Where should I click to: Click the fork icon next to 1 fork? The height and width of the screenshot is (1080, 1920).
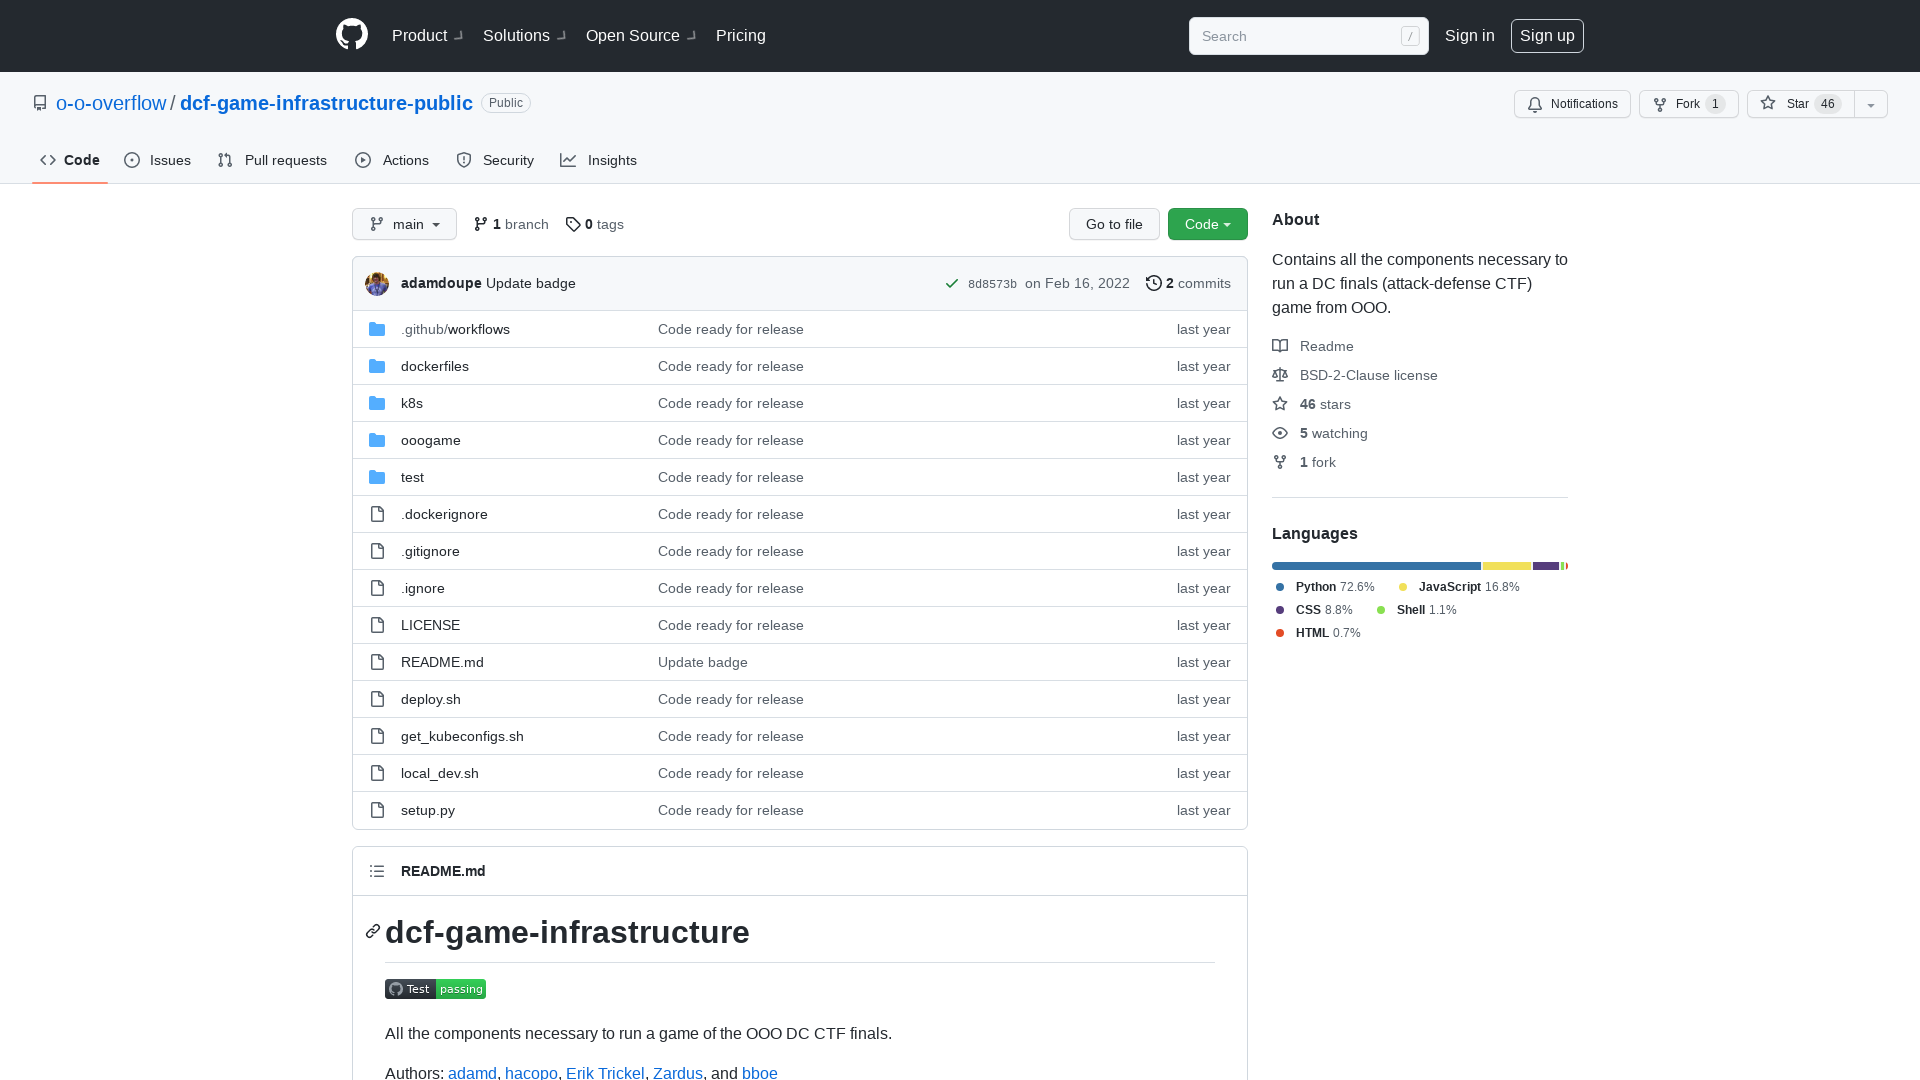click(x=1280, y=462)
